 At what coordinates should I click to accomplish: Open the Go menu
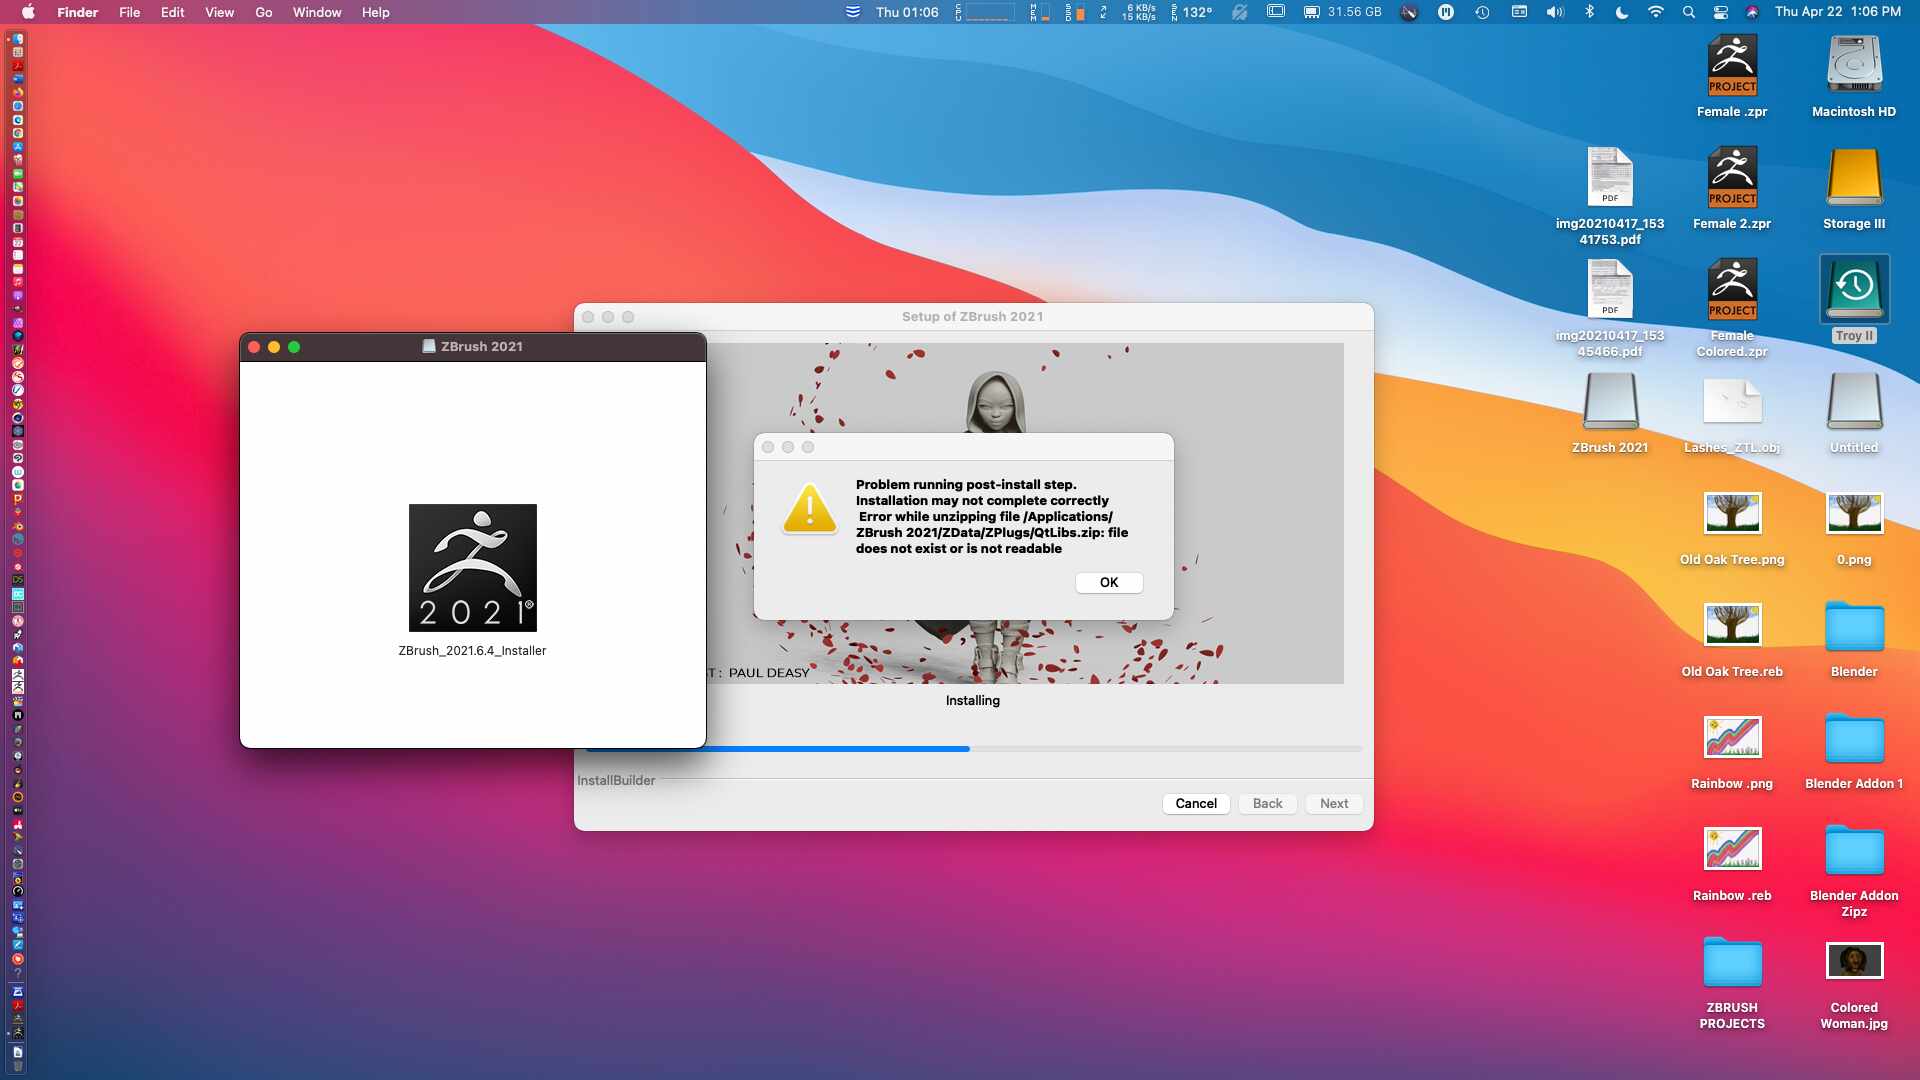tap(263, 12)
